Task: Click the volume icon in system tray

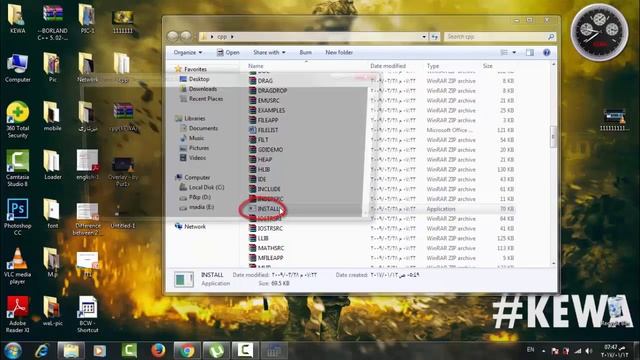Action: coord(589,351)
